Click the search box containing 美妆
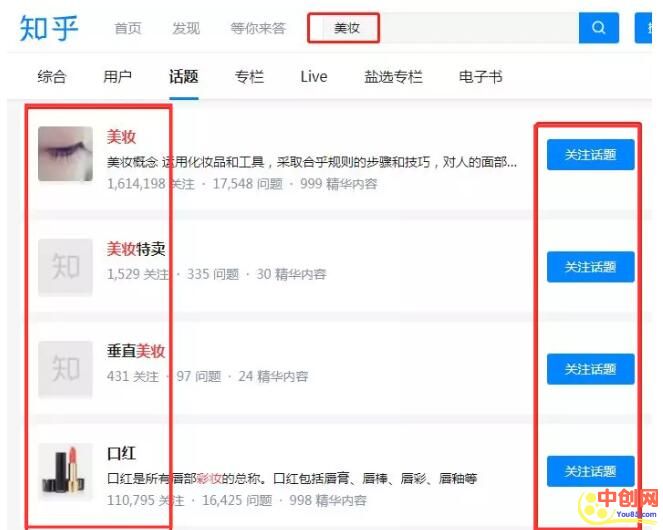This screenshot has height=530, width=663. [x=450, y=29]
